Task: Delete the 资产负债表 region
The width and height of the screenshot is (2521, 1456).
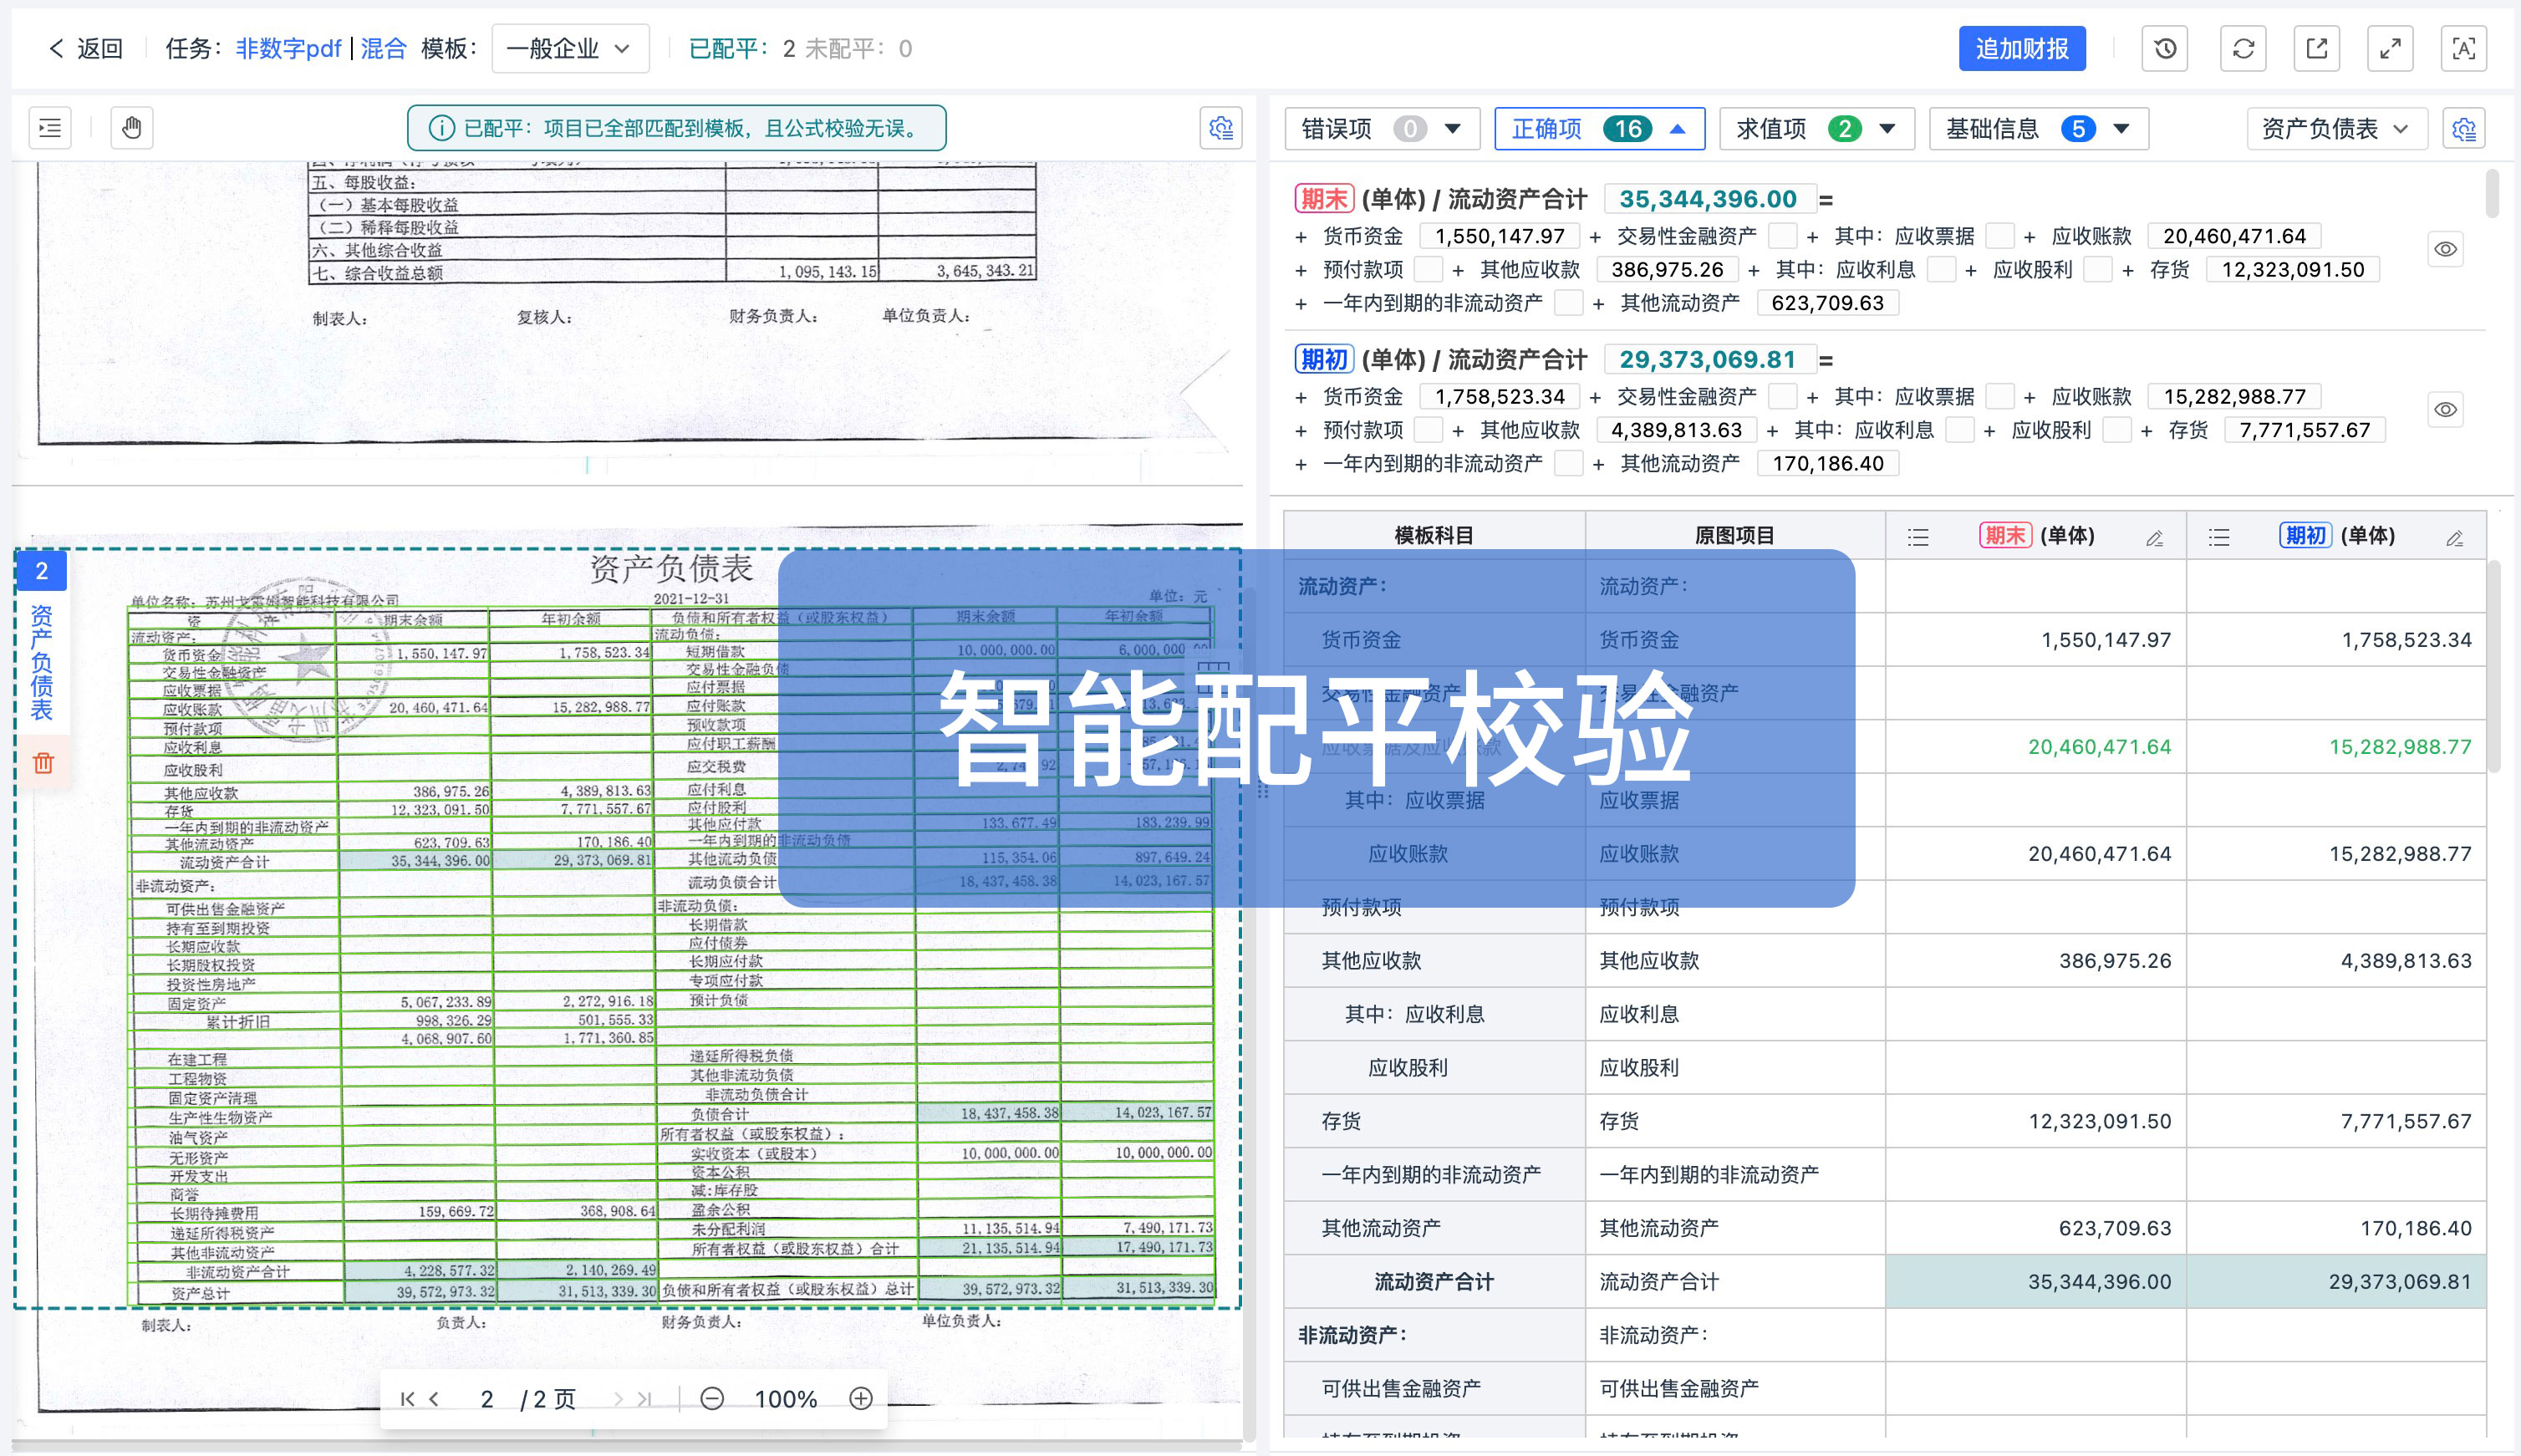Action: click(x=42, y=763)
